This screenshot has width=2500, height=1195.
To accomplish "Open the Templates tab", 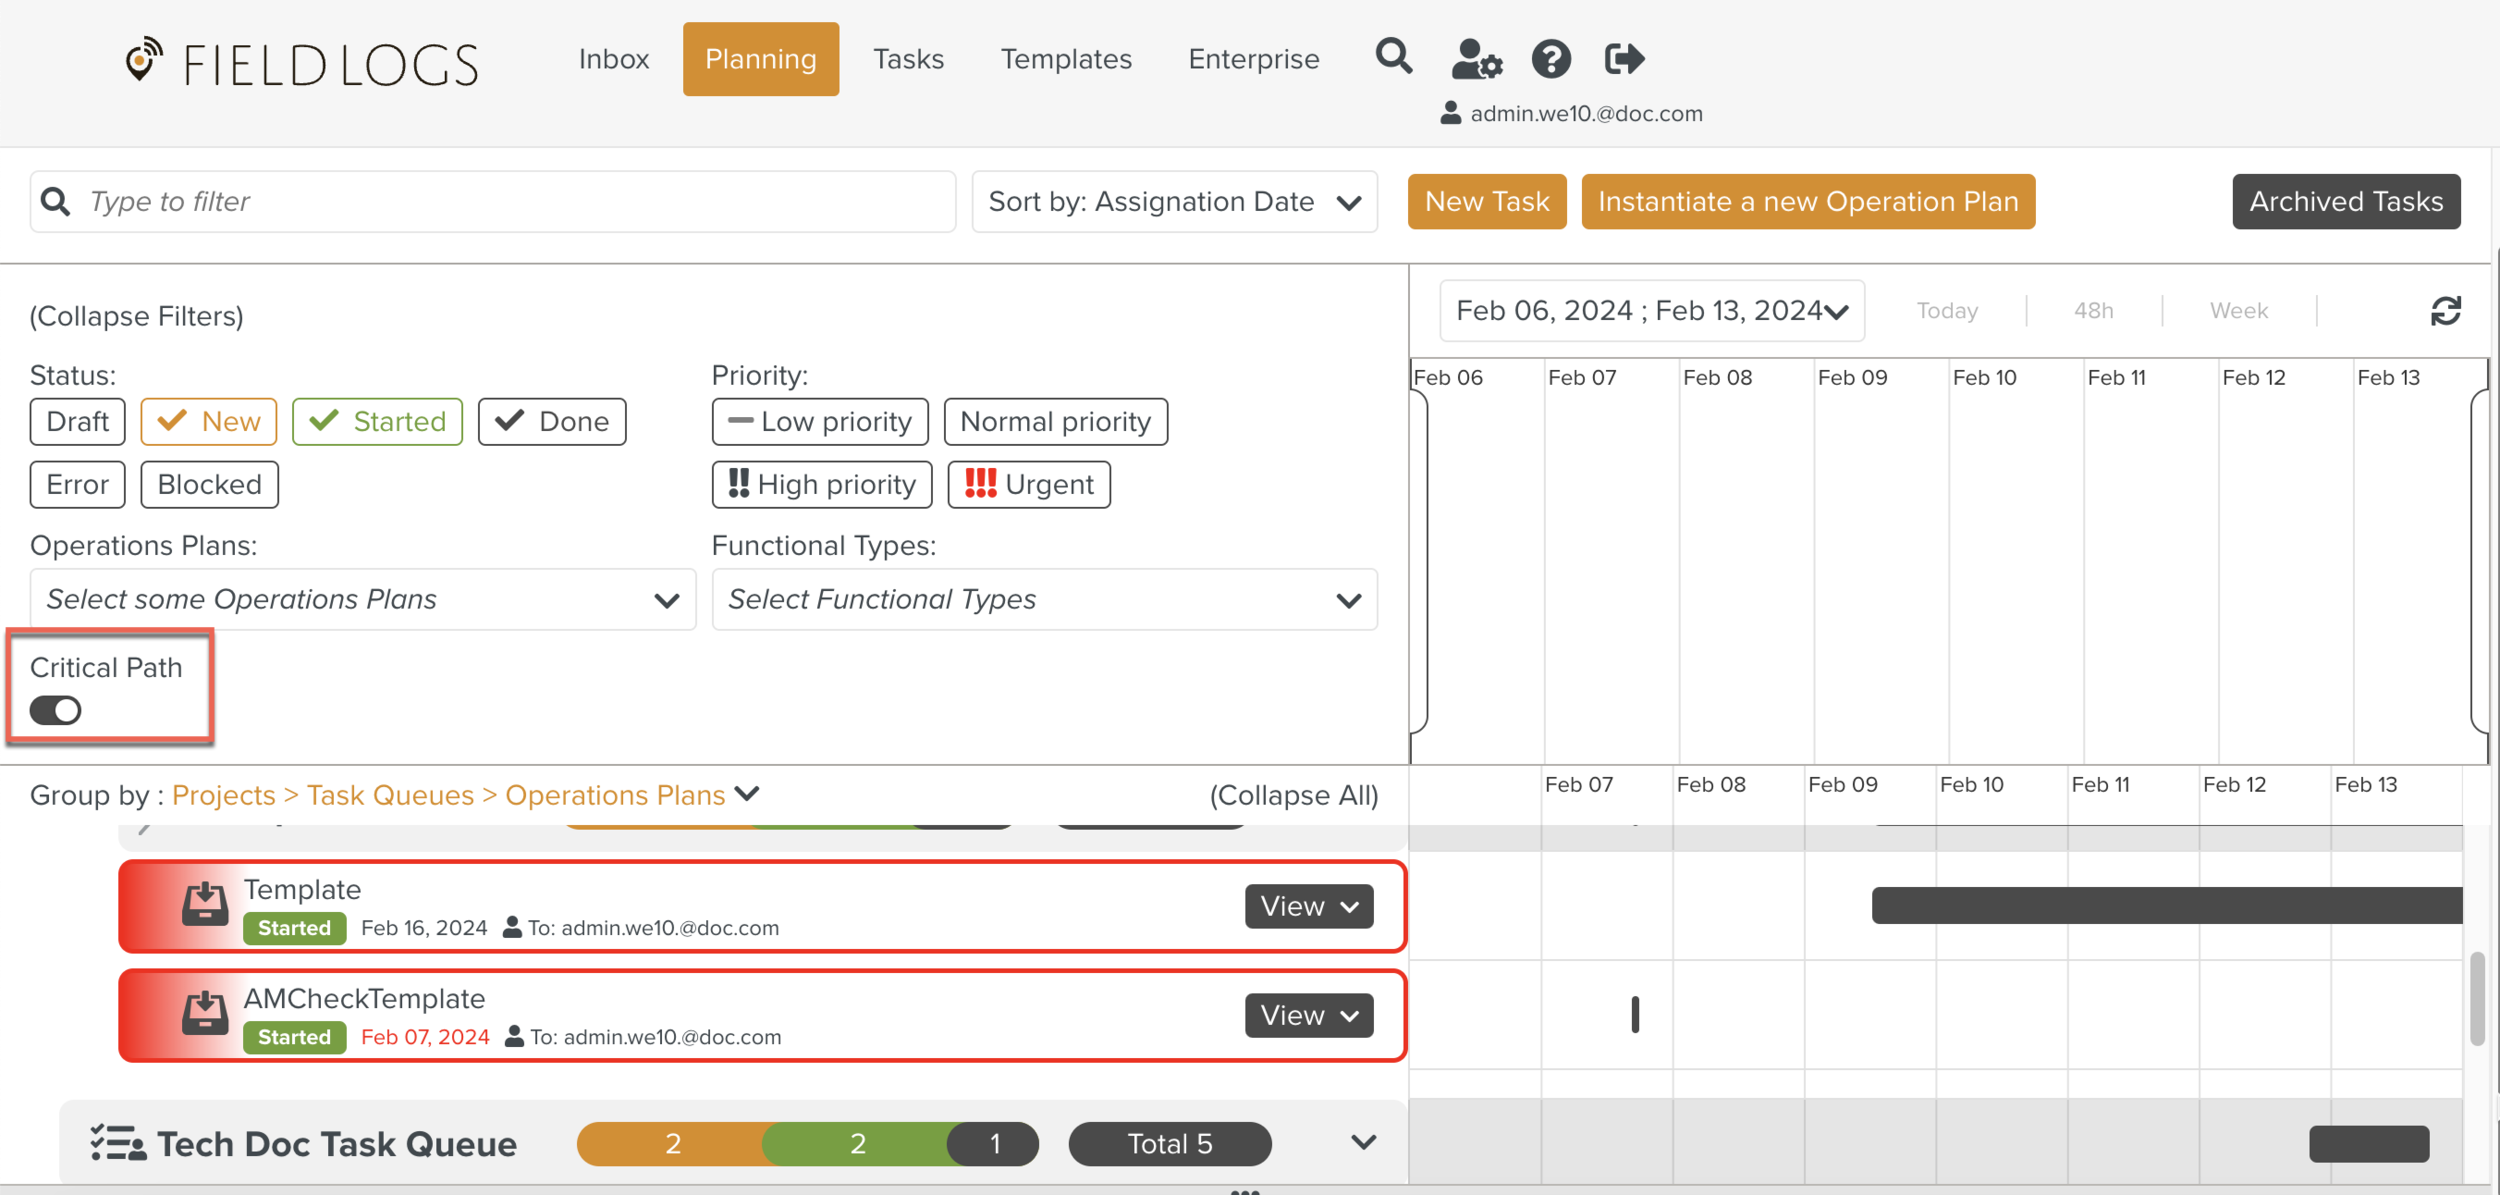I will click(x=1066, y=59).
